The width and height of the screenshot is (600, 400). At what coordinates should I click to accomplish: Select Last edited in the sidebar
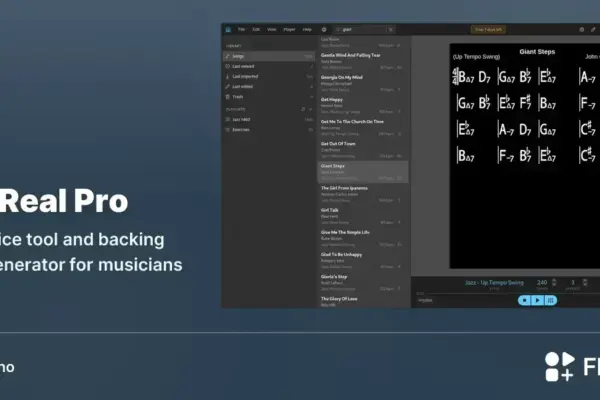[269, 87]
